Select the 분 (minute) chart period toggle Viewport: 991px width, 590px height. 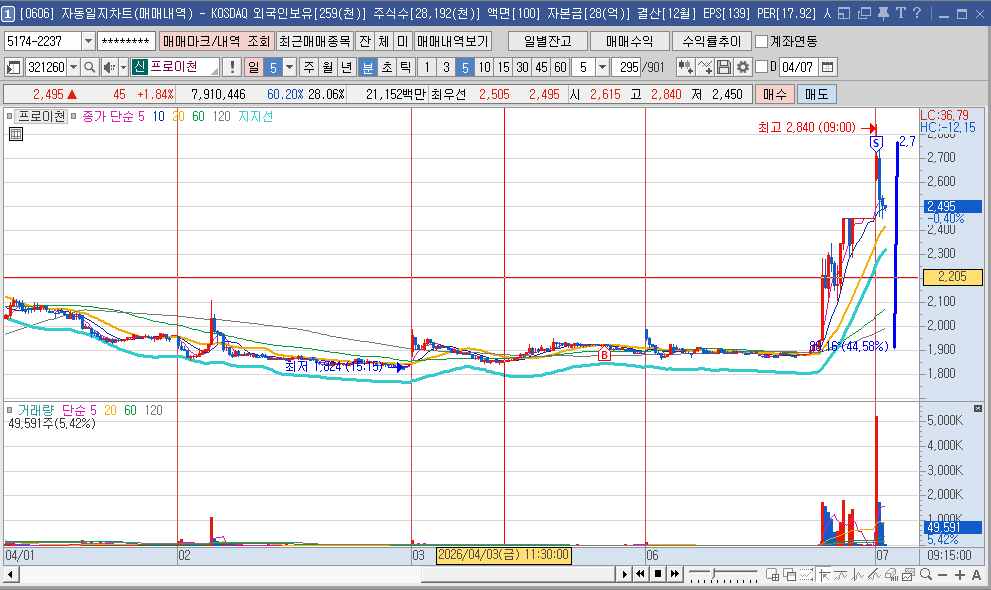click(x=367, y=67)
